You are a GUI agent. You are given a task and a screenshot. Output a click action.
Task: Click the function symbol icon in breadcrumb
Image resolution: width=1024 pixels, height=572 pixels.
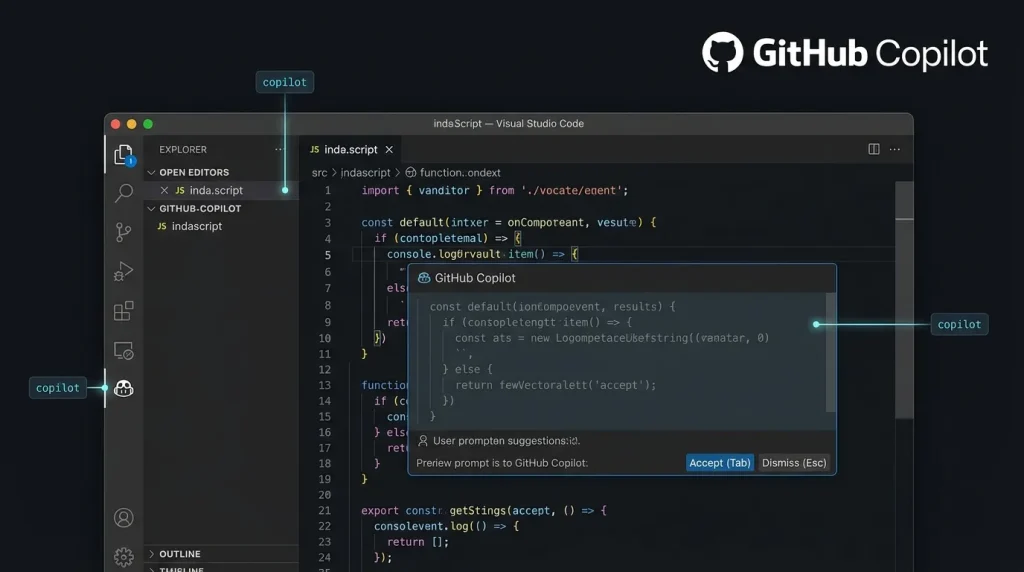tap(411, 172)
